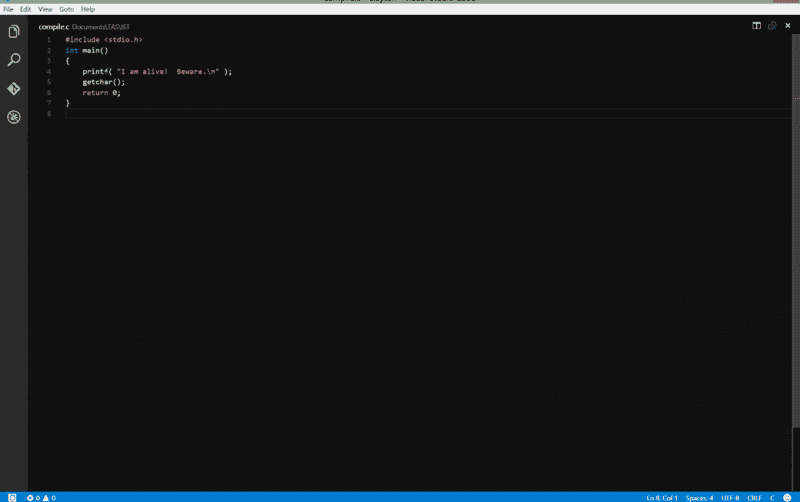Change indentation via Spaces: 4 selector
This screenshot has width=800, height=502.
click(x=699, y=497)
